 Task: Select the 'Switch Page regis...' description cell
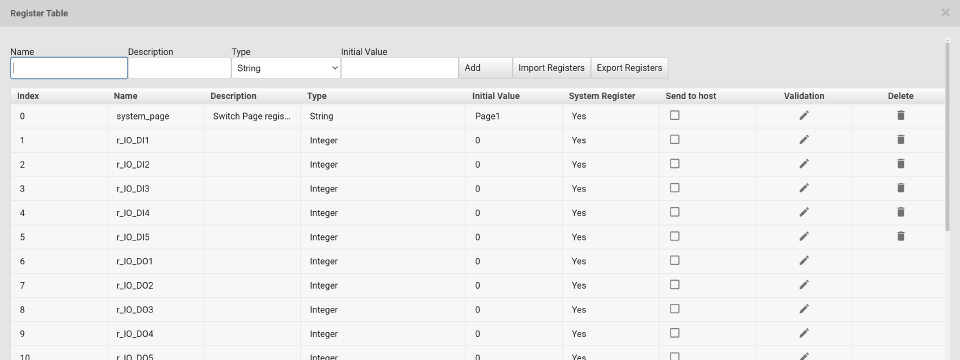coord(252,116)
